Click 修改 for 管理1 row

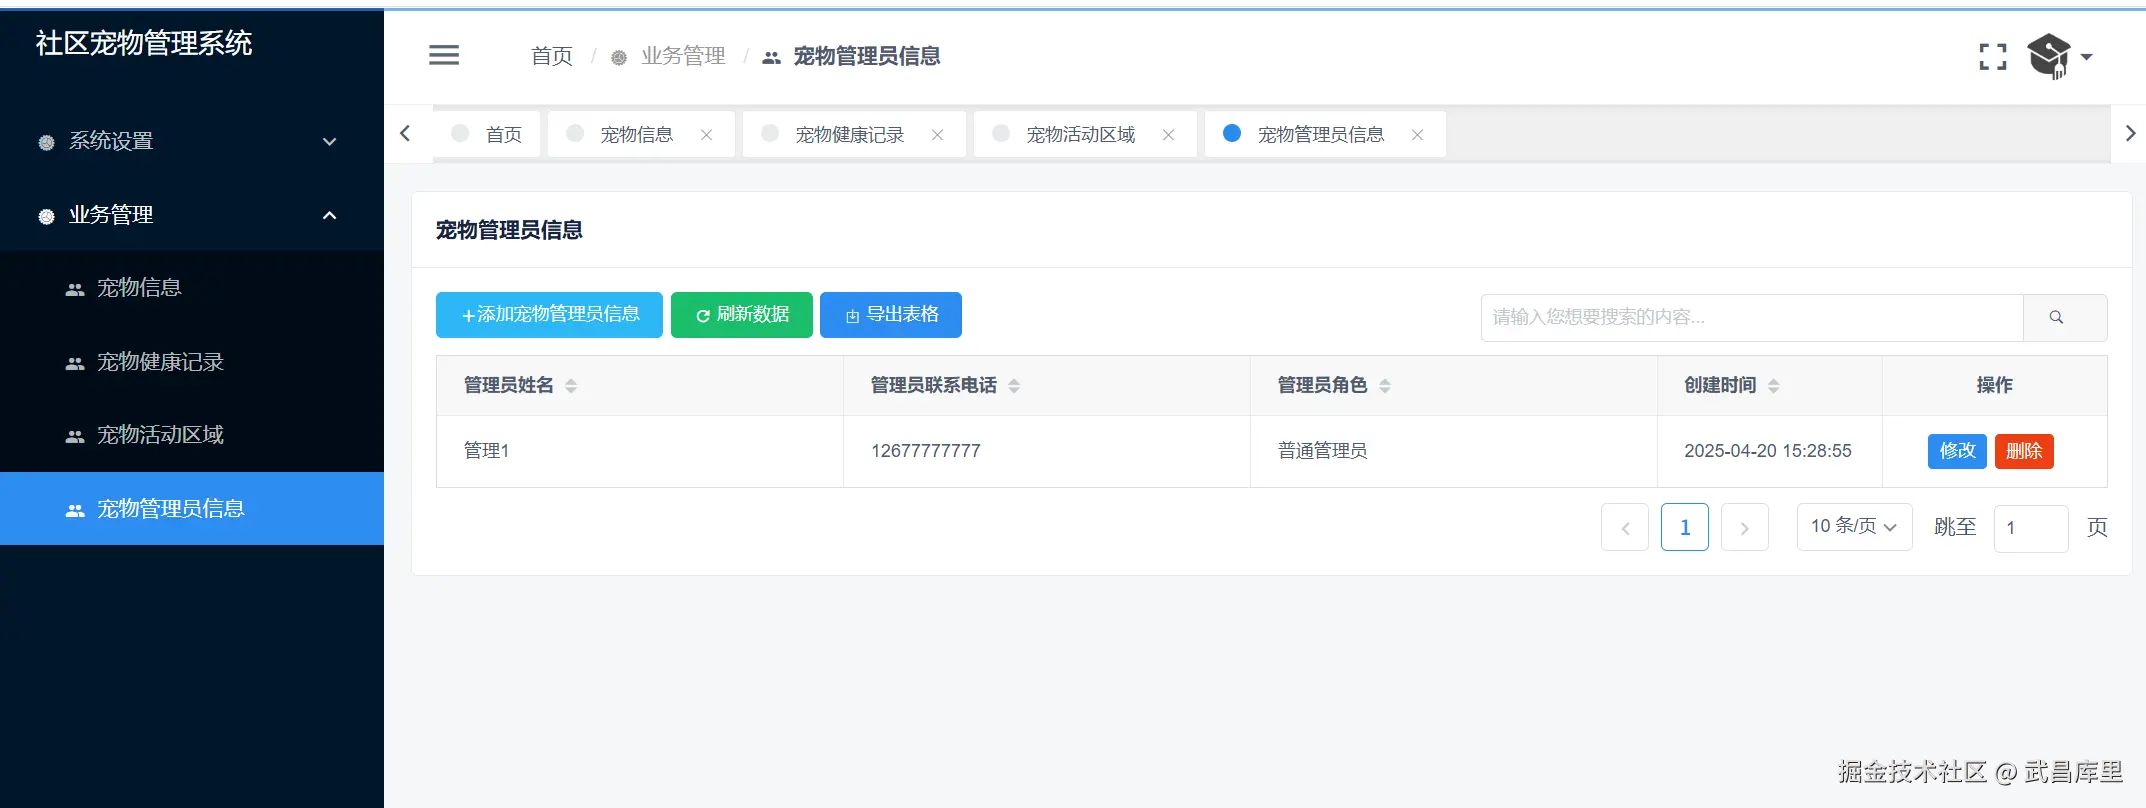[x=1957, y=451]
